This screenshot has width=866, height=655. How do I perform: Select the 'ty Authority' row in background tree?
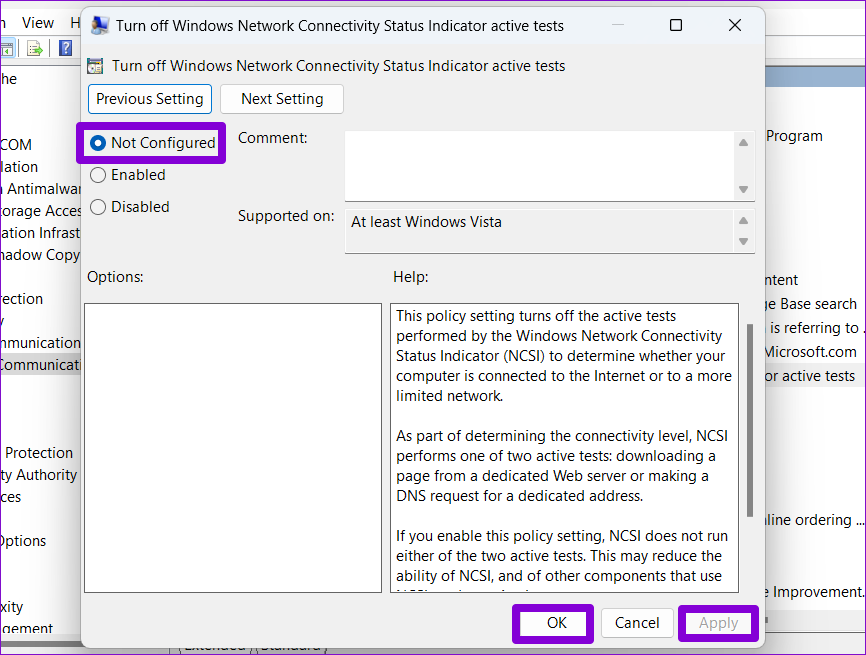[39, 475]
